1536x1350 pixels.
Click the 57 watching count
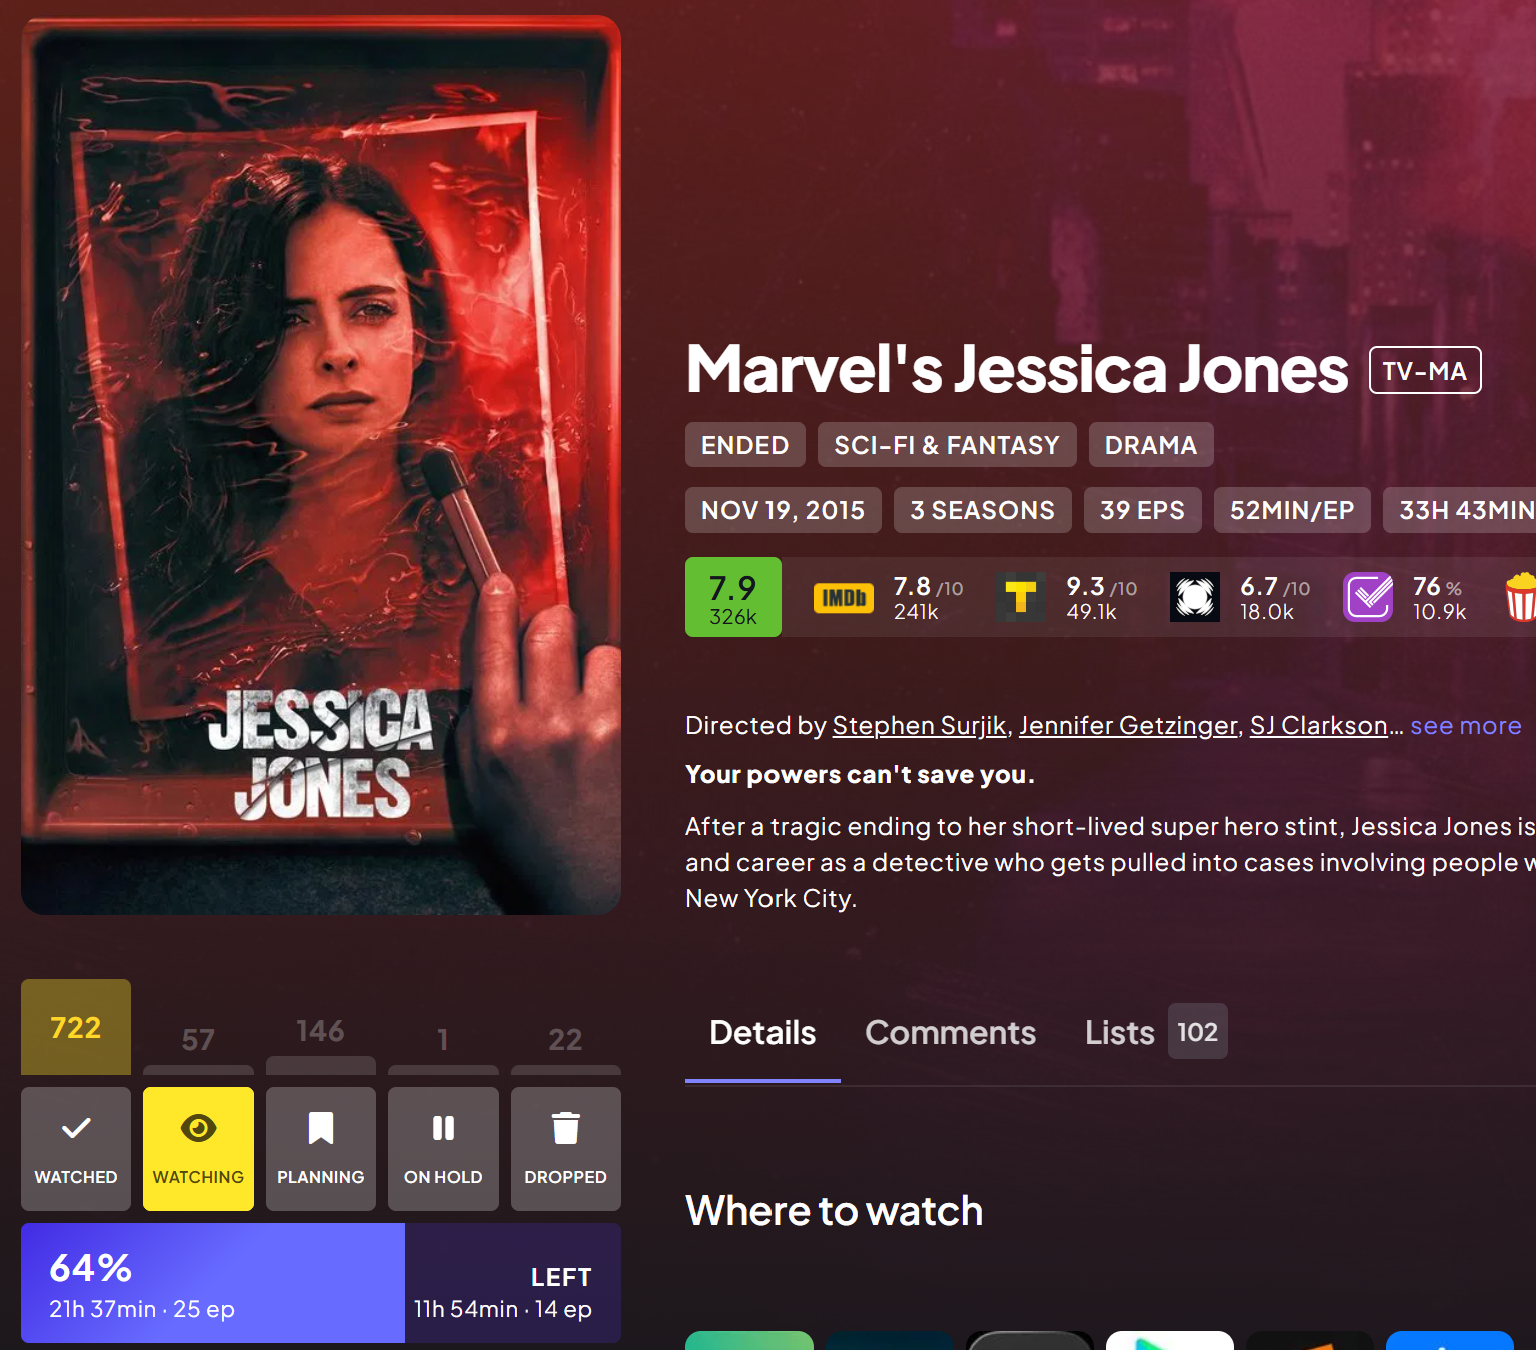198,1040
